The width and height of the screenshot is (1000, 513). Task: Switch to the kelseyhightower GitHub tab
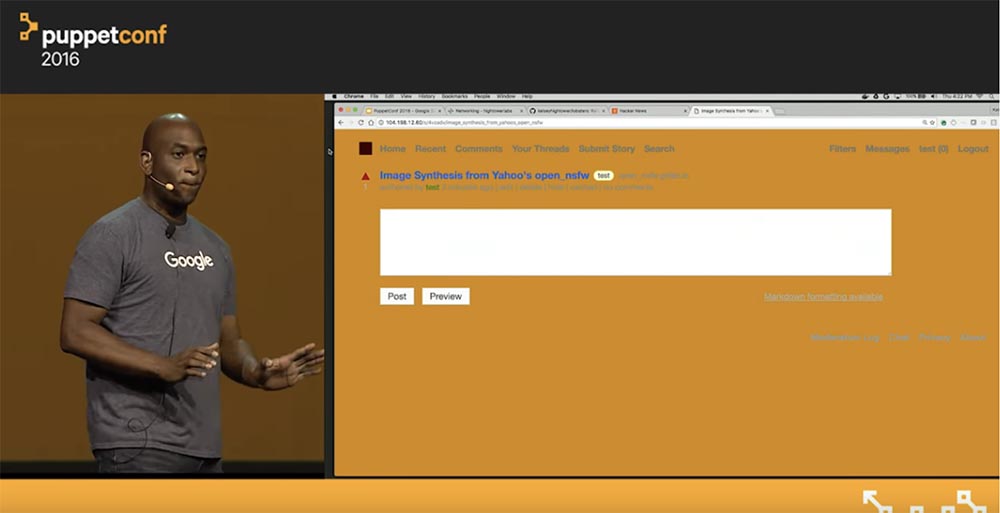click(x=566, y=111)
